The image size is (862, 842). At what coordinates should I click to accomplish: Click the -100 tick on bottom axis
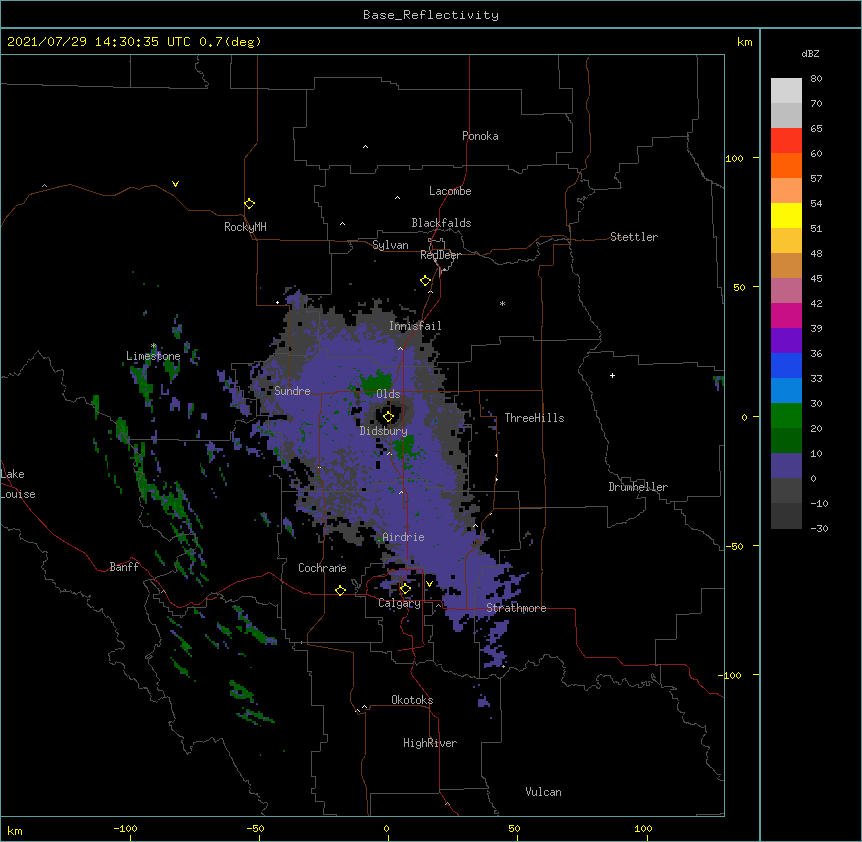click(x=125, y=828)
